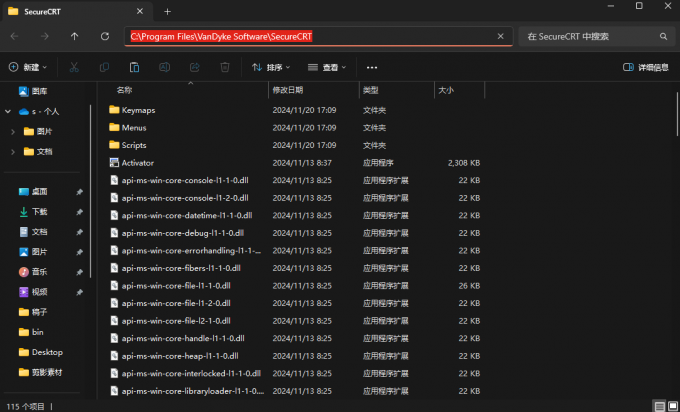Toggle the 详细信息 details pane
Image resolution: width=680 pixels, height=412 pixels.
[646, 67]
